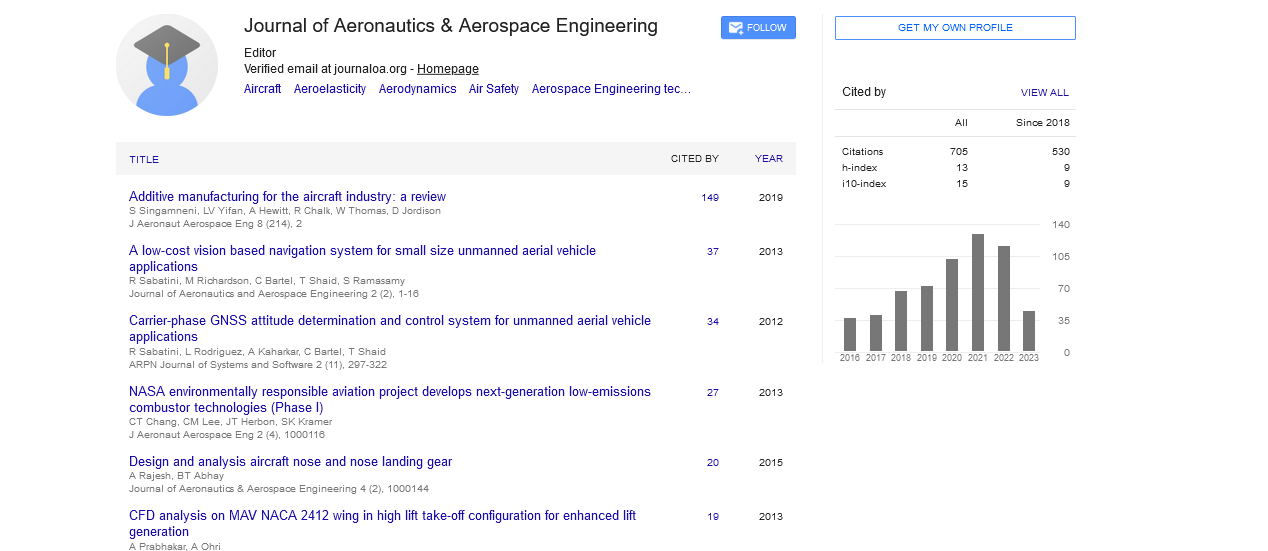The width and height of the screenshot is (1268, 551).
Task: View the 149 citations count link
Action: click(710, 198)
